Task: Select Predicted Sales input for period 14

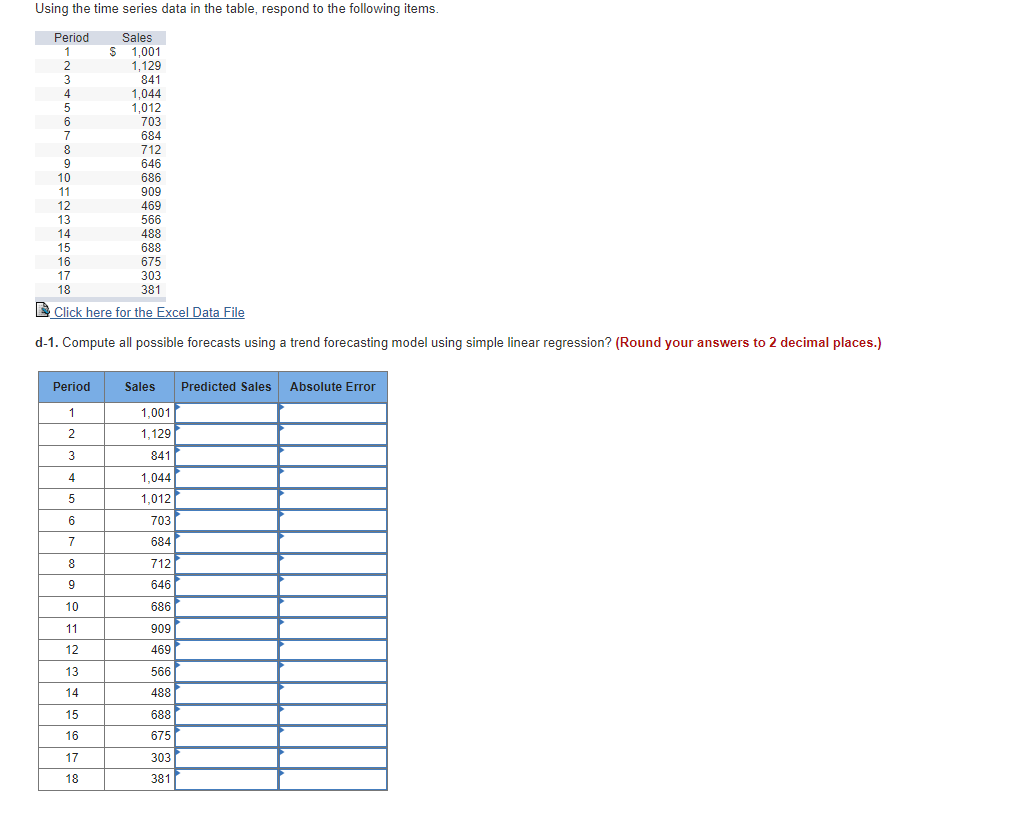Action: pos(227,693)
